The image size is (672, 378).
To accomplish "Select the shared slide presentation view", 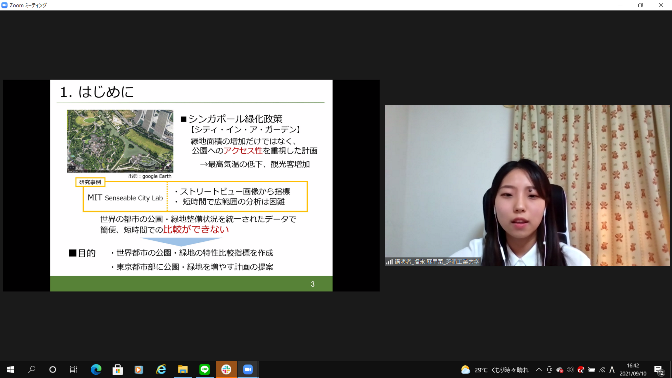I will click(x=191, y=186).
